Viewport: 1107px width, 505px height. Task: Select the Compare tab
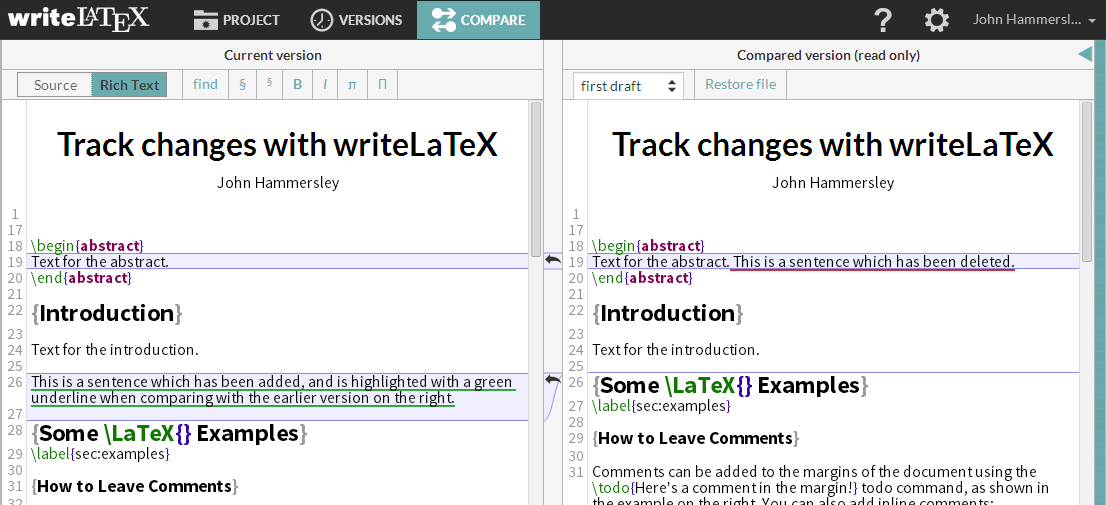coord(478,20)
